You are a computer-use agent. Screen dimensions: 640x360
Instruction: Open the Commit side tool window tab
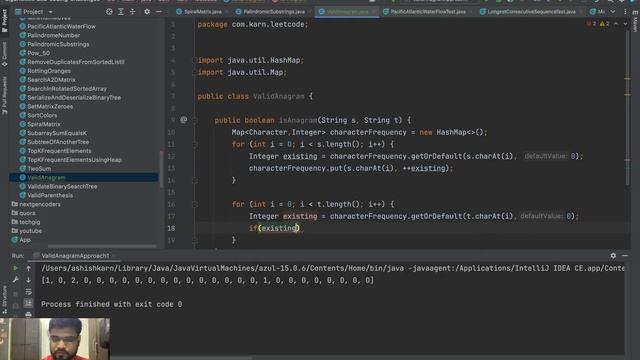pos(4,54)
